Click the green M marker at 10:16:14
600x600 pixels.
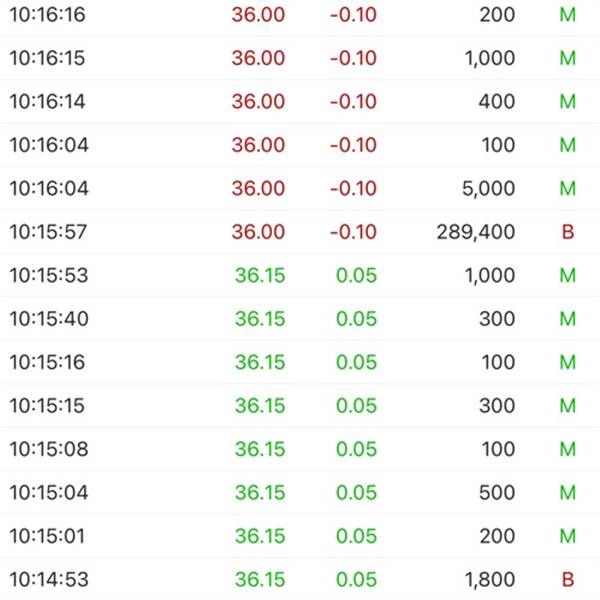coord(568,101)
